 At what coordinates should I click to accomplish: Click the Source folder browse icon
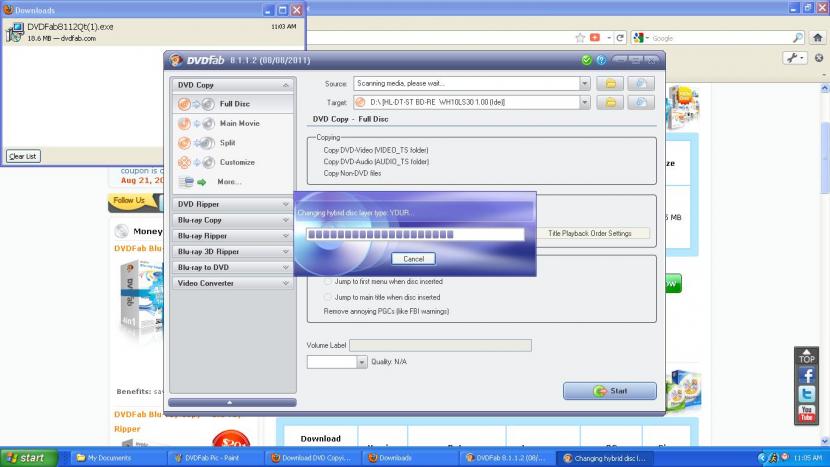(610, 83)
